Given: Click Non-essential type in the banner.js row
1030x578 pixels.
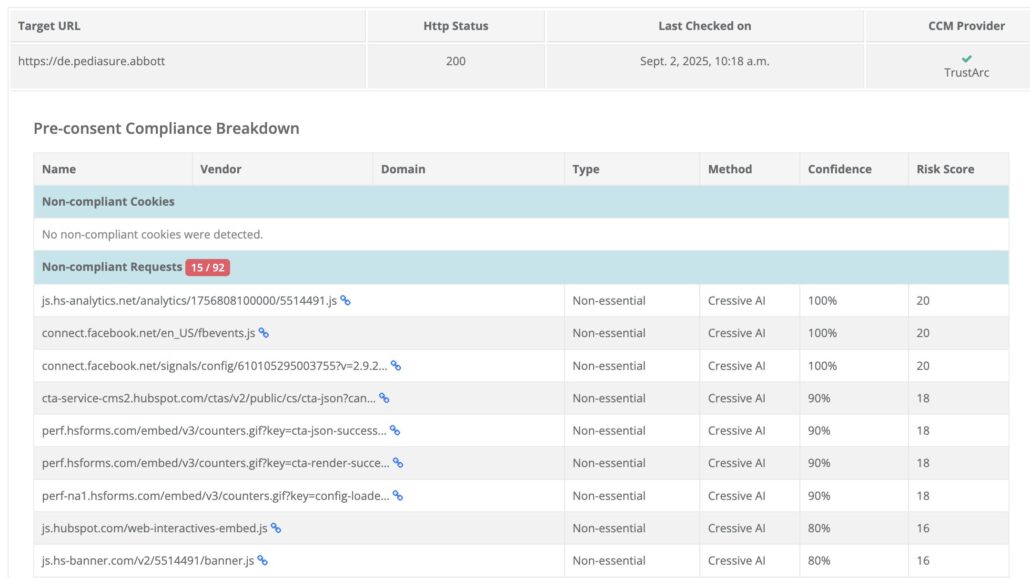Looking at the screenshot, I should point(609,560).
